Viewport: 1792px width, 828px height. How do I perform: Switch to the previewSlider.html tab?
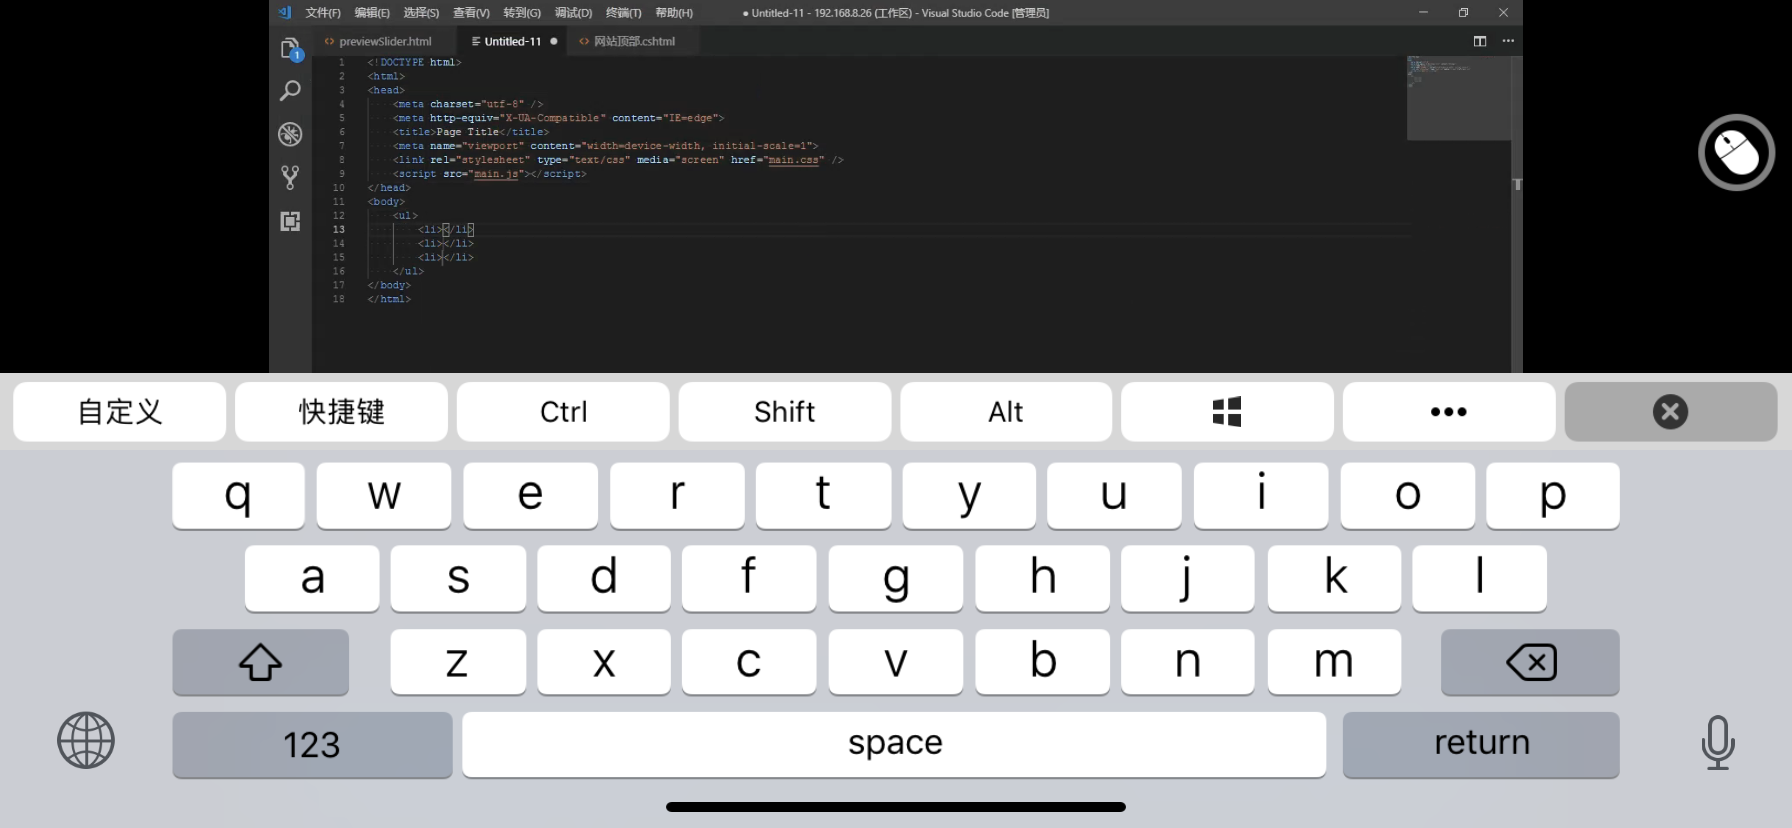pos(385,41)
